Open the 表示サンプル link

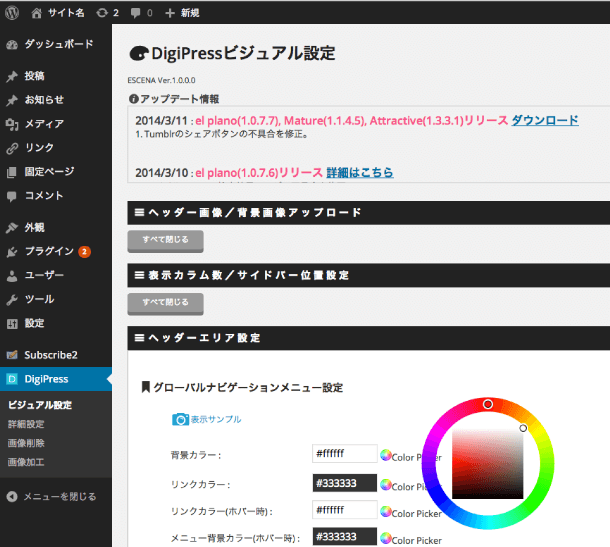point(216,419)
